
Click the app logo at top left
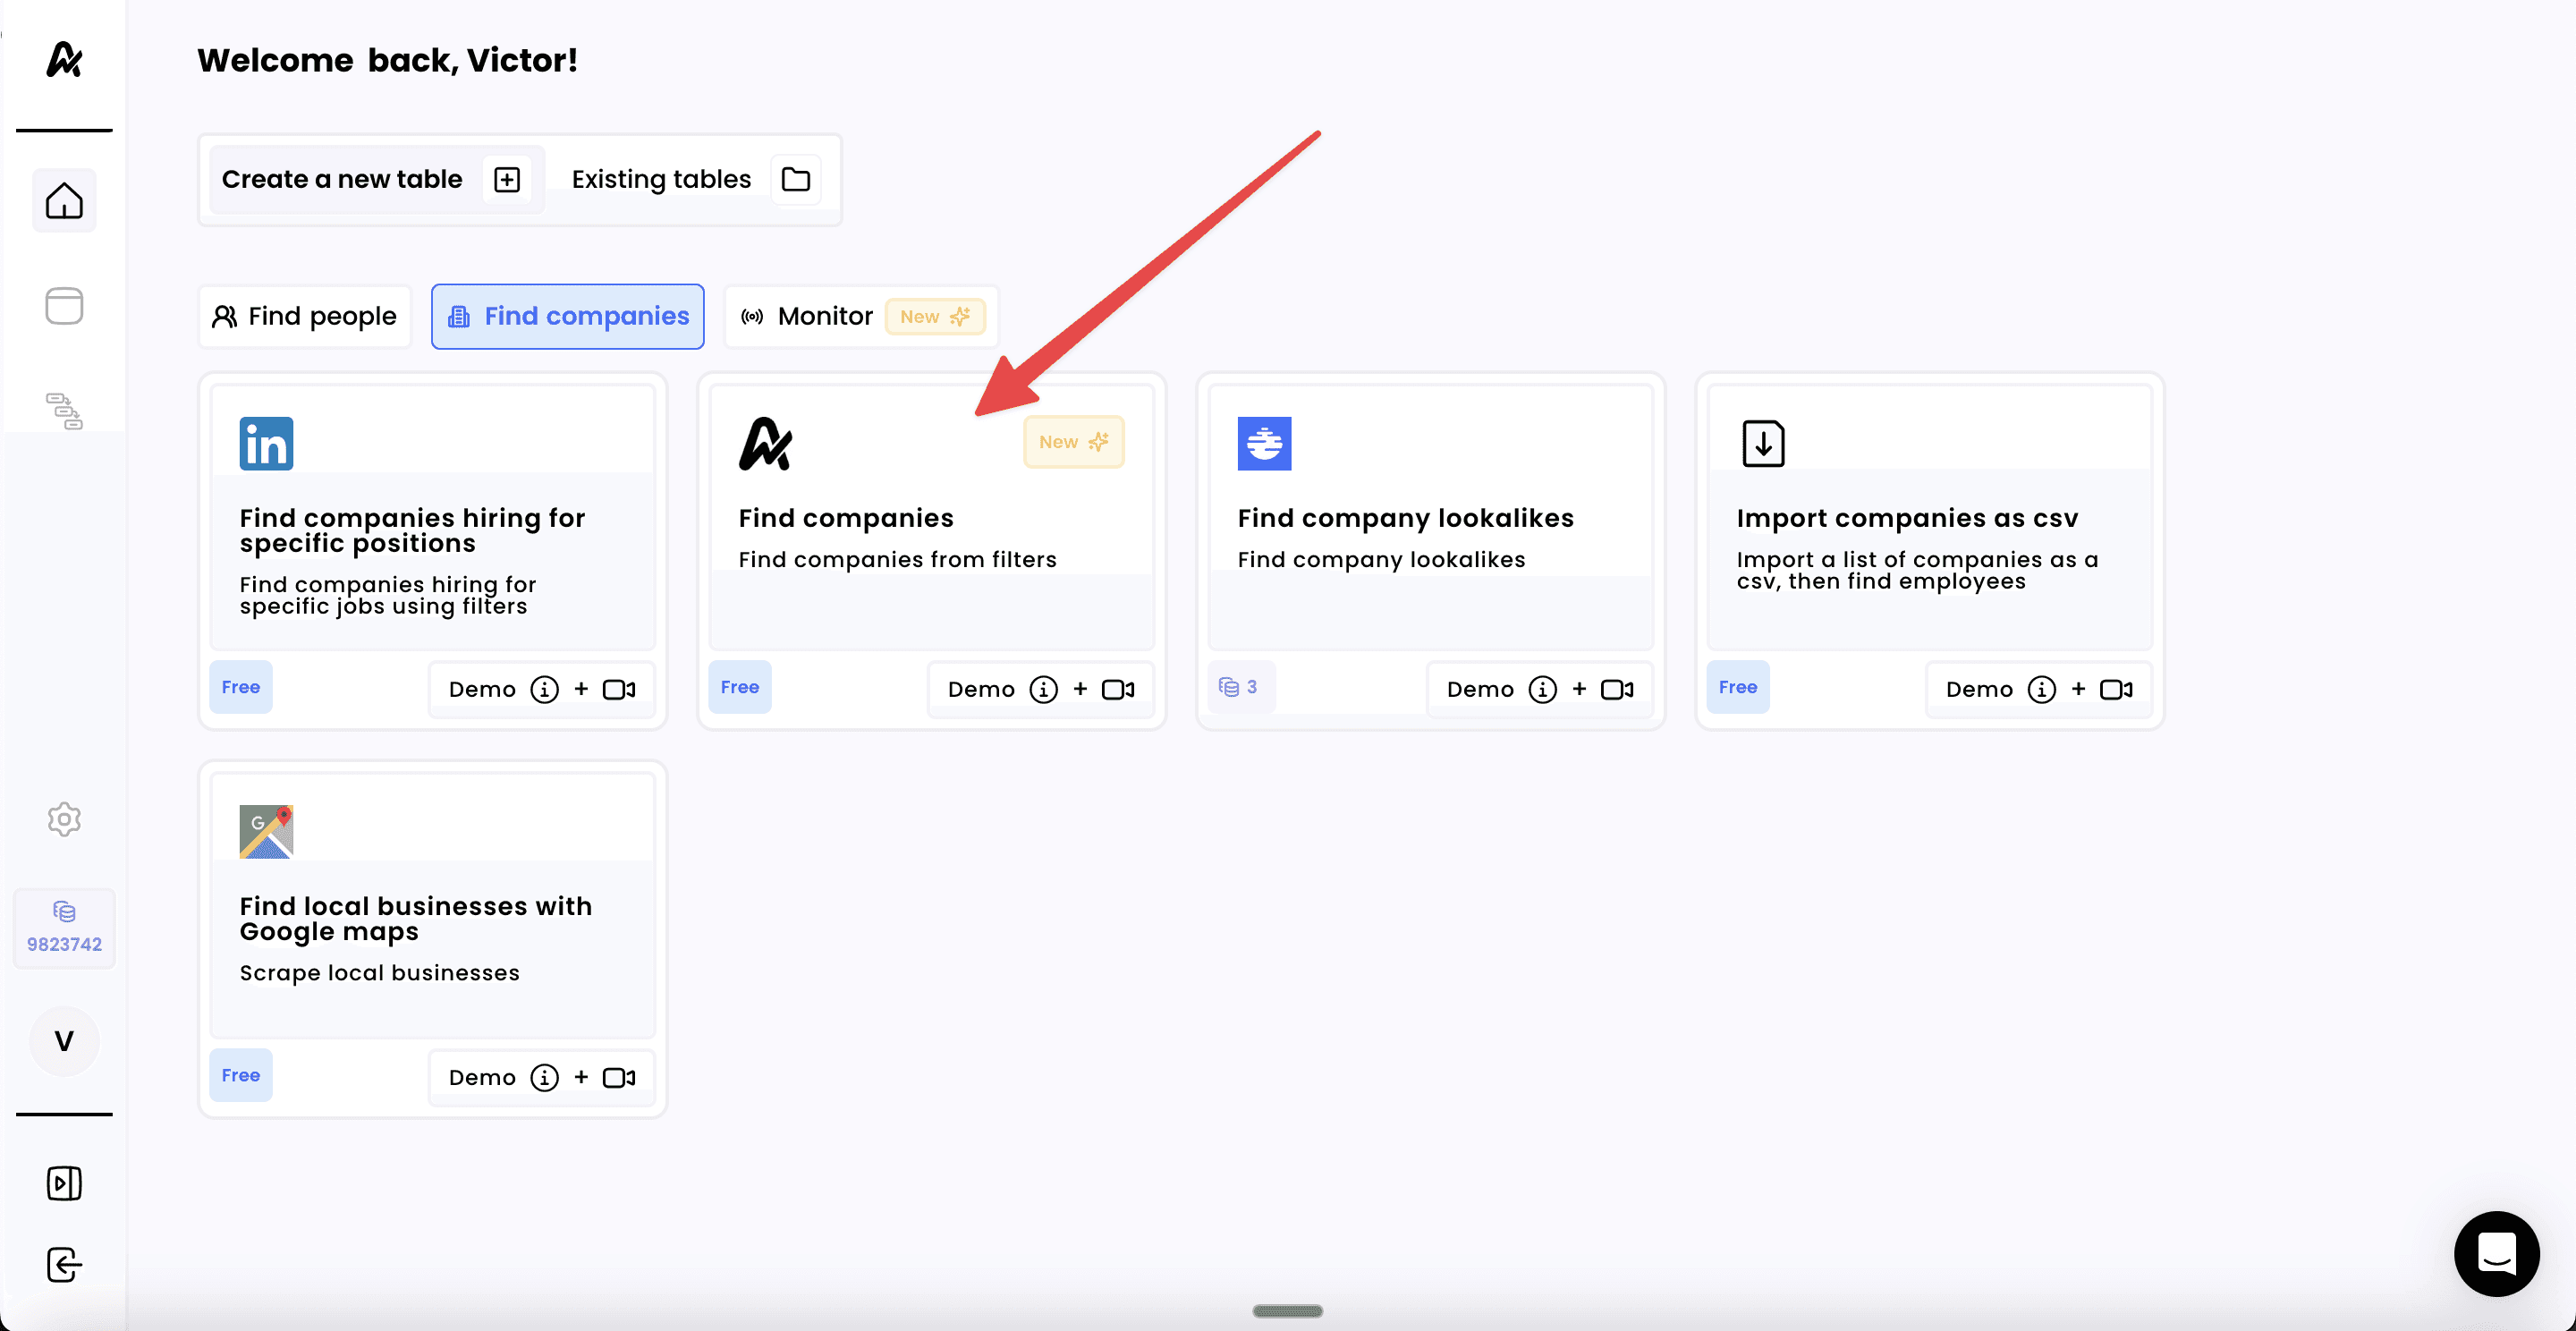pos(64,60)
